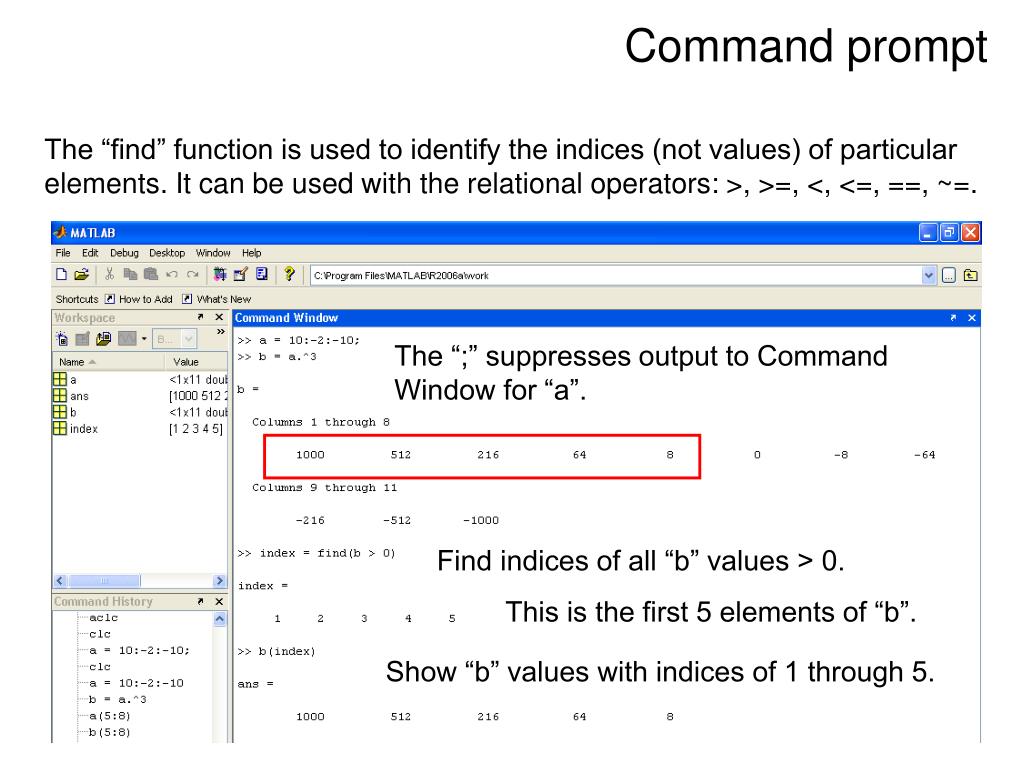
Task: Launch Simulink from the toolbar icon
Action: (x=220, y=275)
